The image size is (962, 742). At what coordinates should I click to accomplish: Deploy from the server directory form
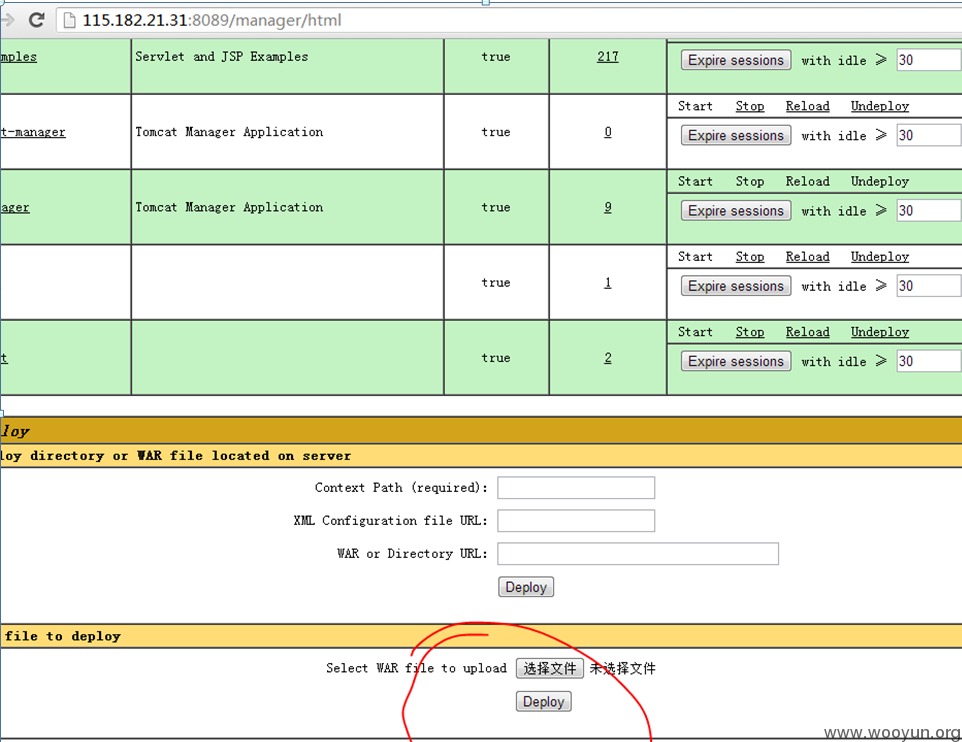point(526,587)
